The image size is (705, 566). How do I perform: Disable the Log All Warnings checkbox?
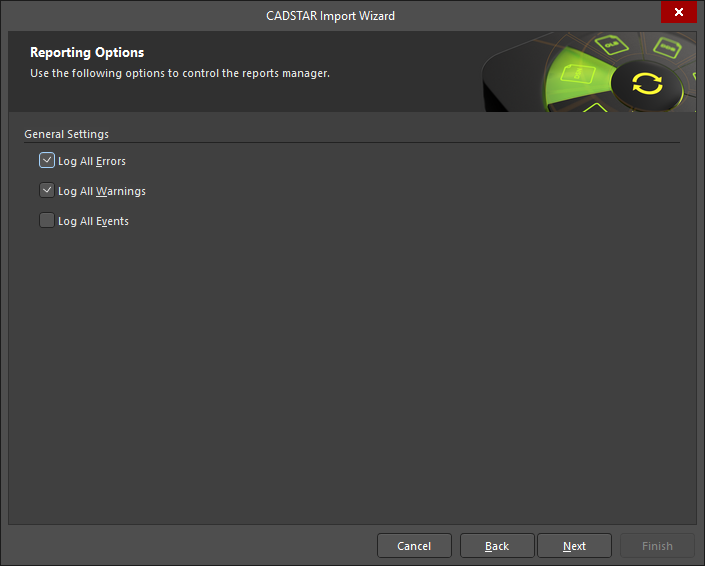(47, 191)
